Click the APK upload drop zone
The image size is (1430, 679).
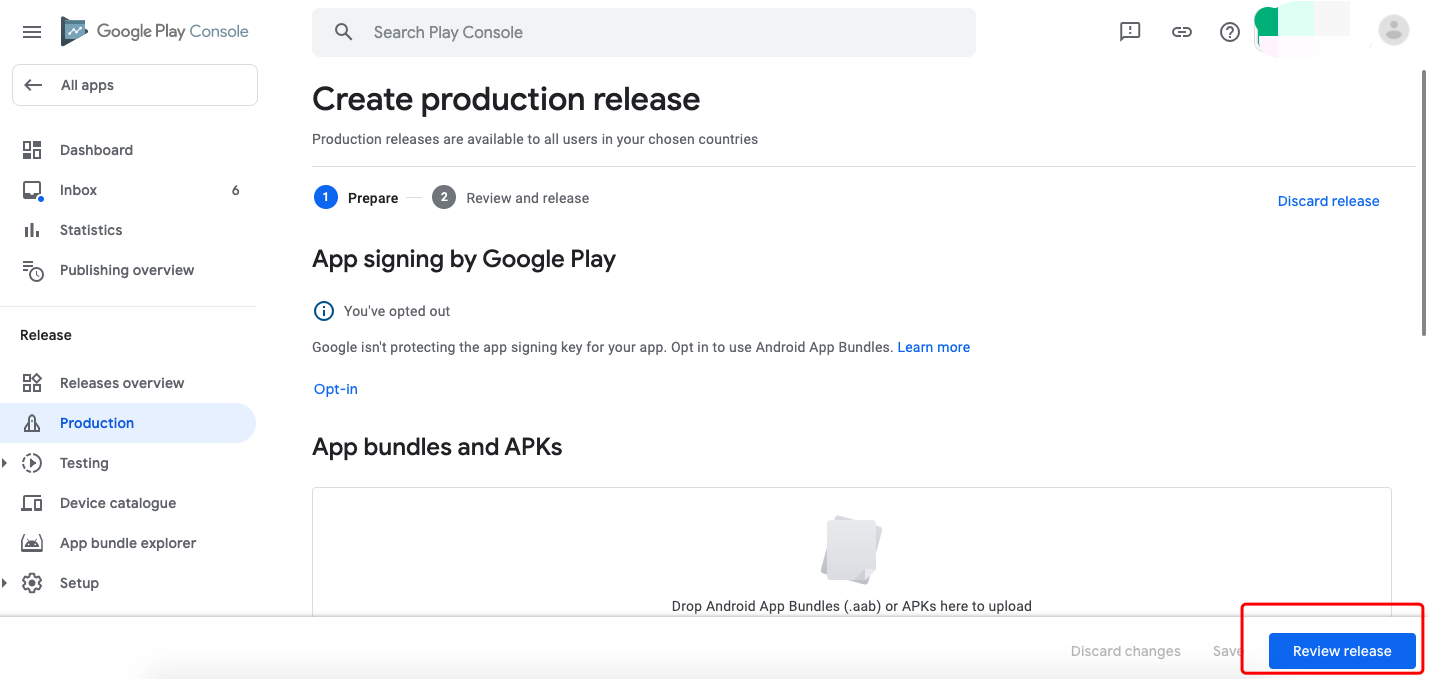pos(852,552)
